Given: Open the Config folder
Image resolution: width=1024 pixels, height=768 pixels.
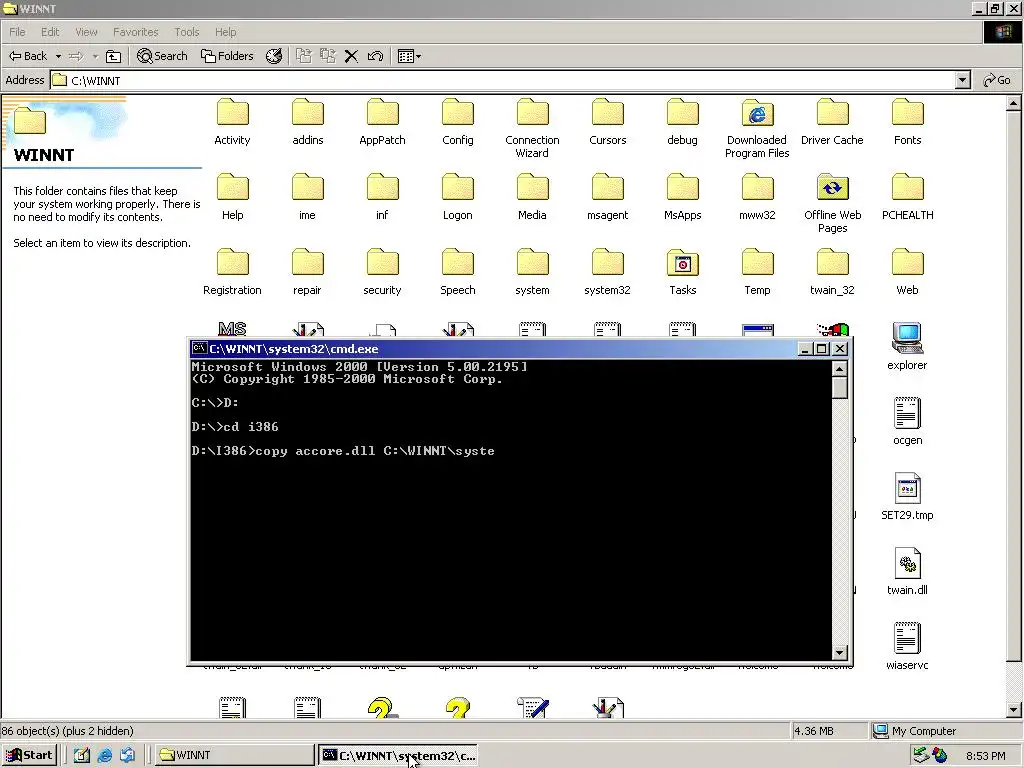Looking at the screenshot, I should pos(458,123).
